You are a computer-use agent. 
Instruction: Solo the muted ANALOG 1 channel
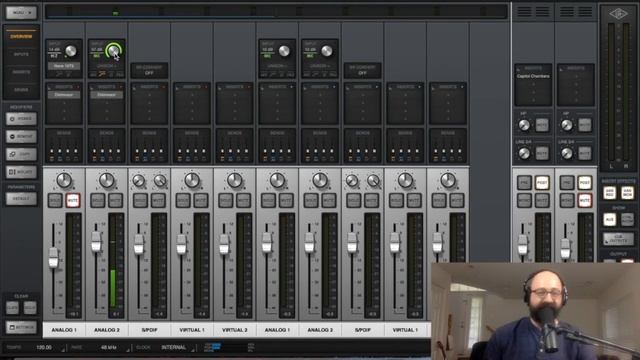(x=55, y=200)
